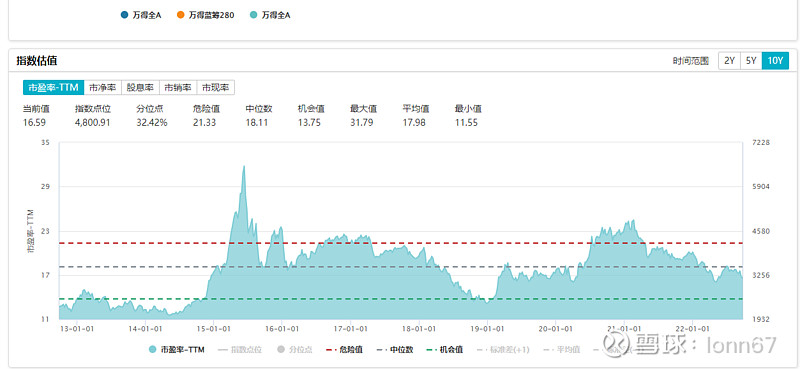Click the 危险值 value 21.33
This screenshot has width=800, height=369.
[x=204, y=122]
